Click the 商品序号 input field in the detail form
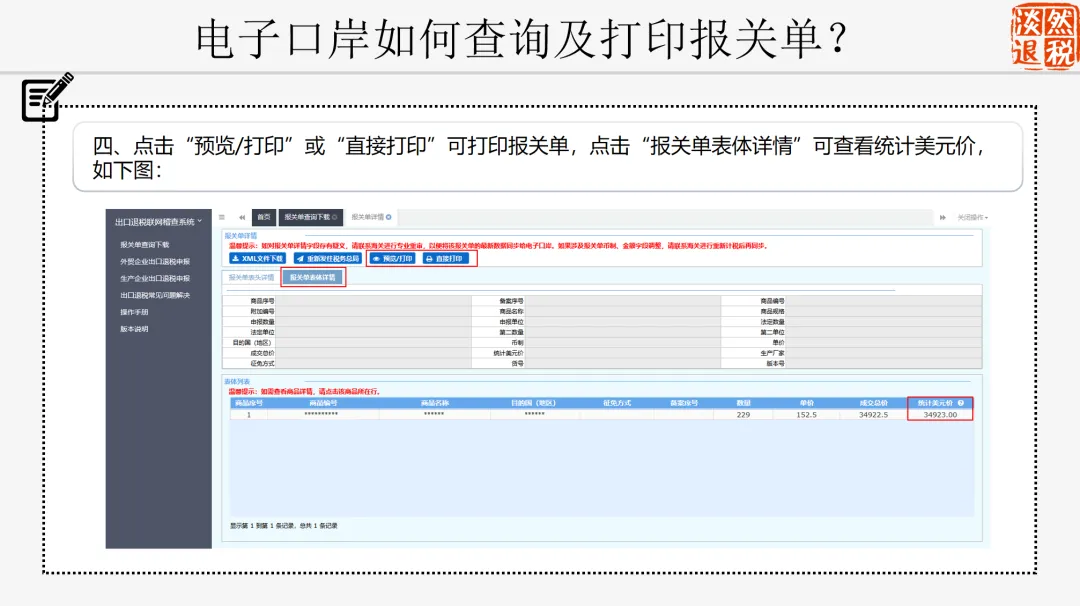Screen dimensions: 1080x606 point(373,301)
